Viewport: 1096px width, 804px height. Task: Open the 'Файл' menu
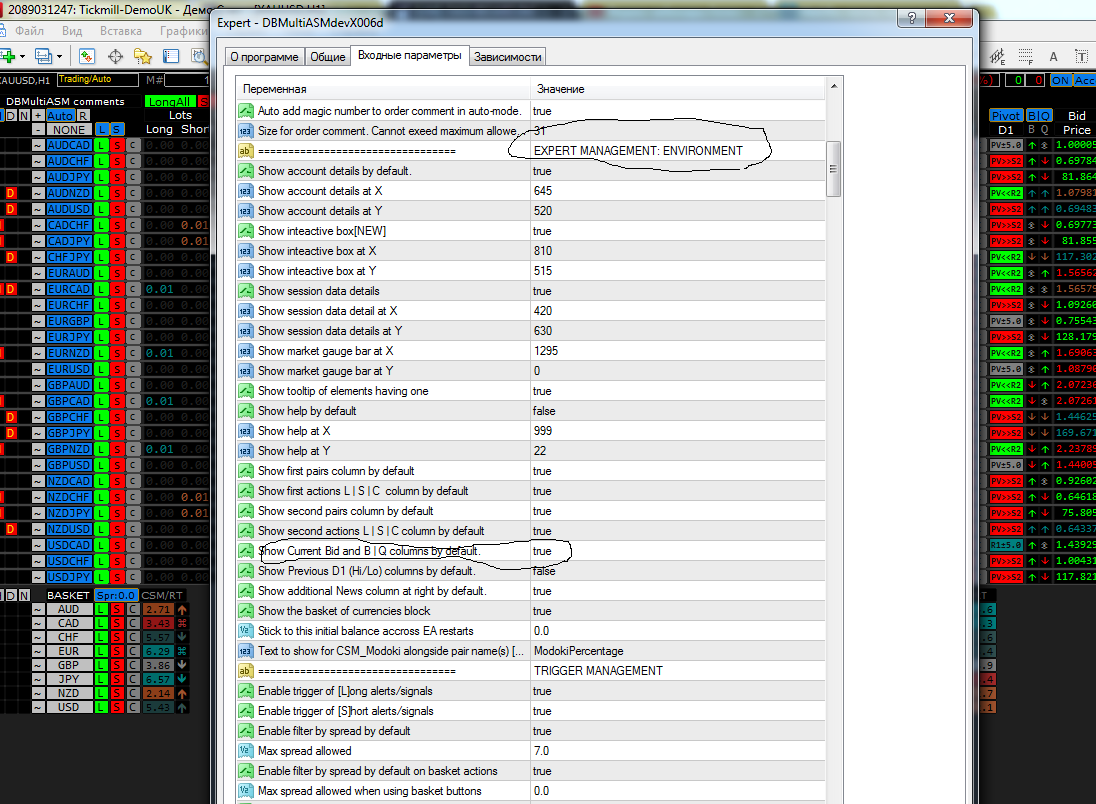29,31
